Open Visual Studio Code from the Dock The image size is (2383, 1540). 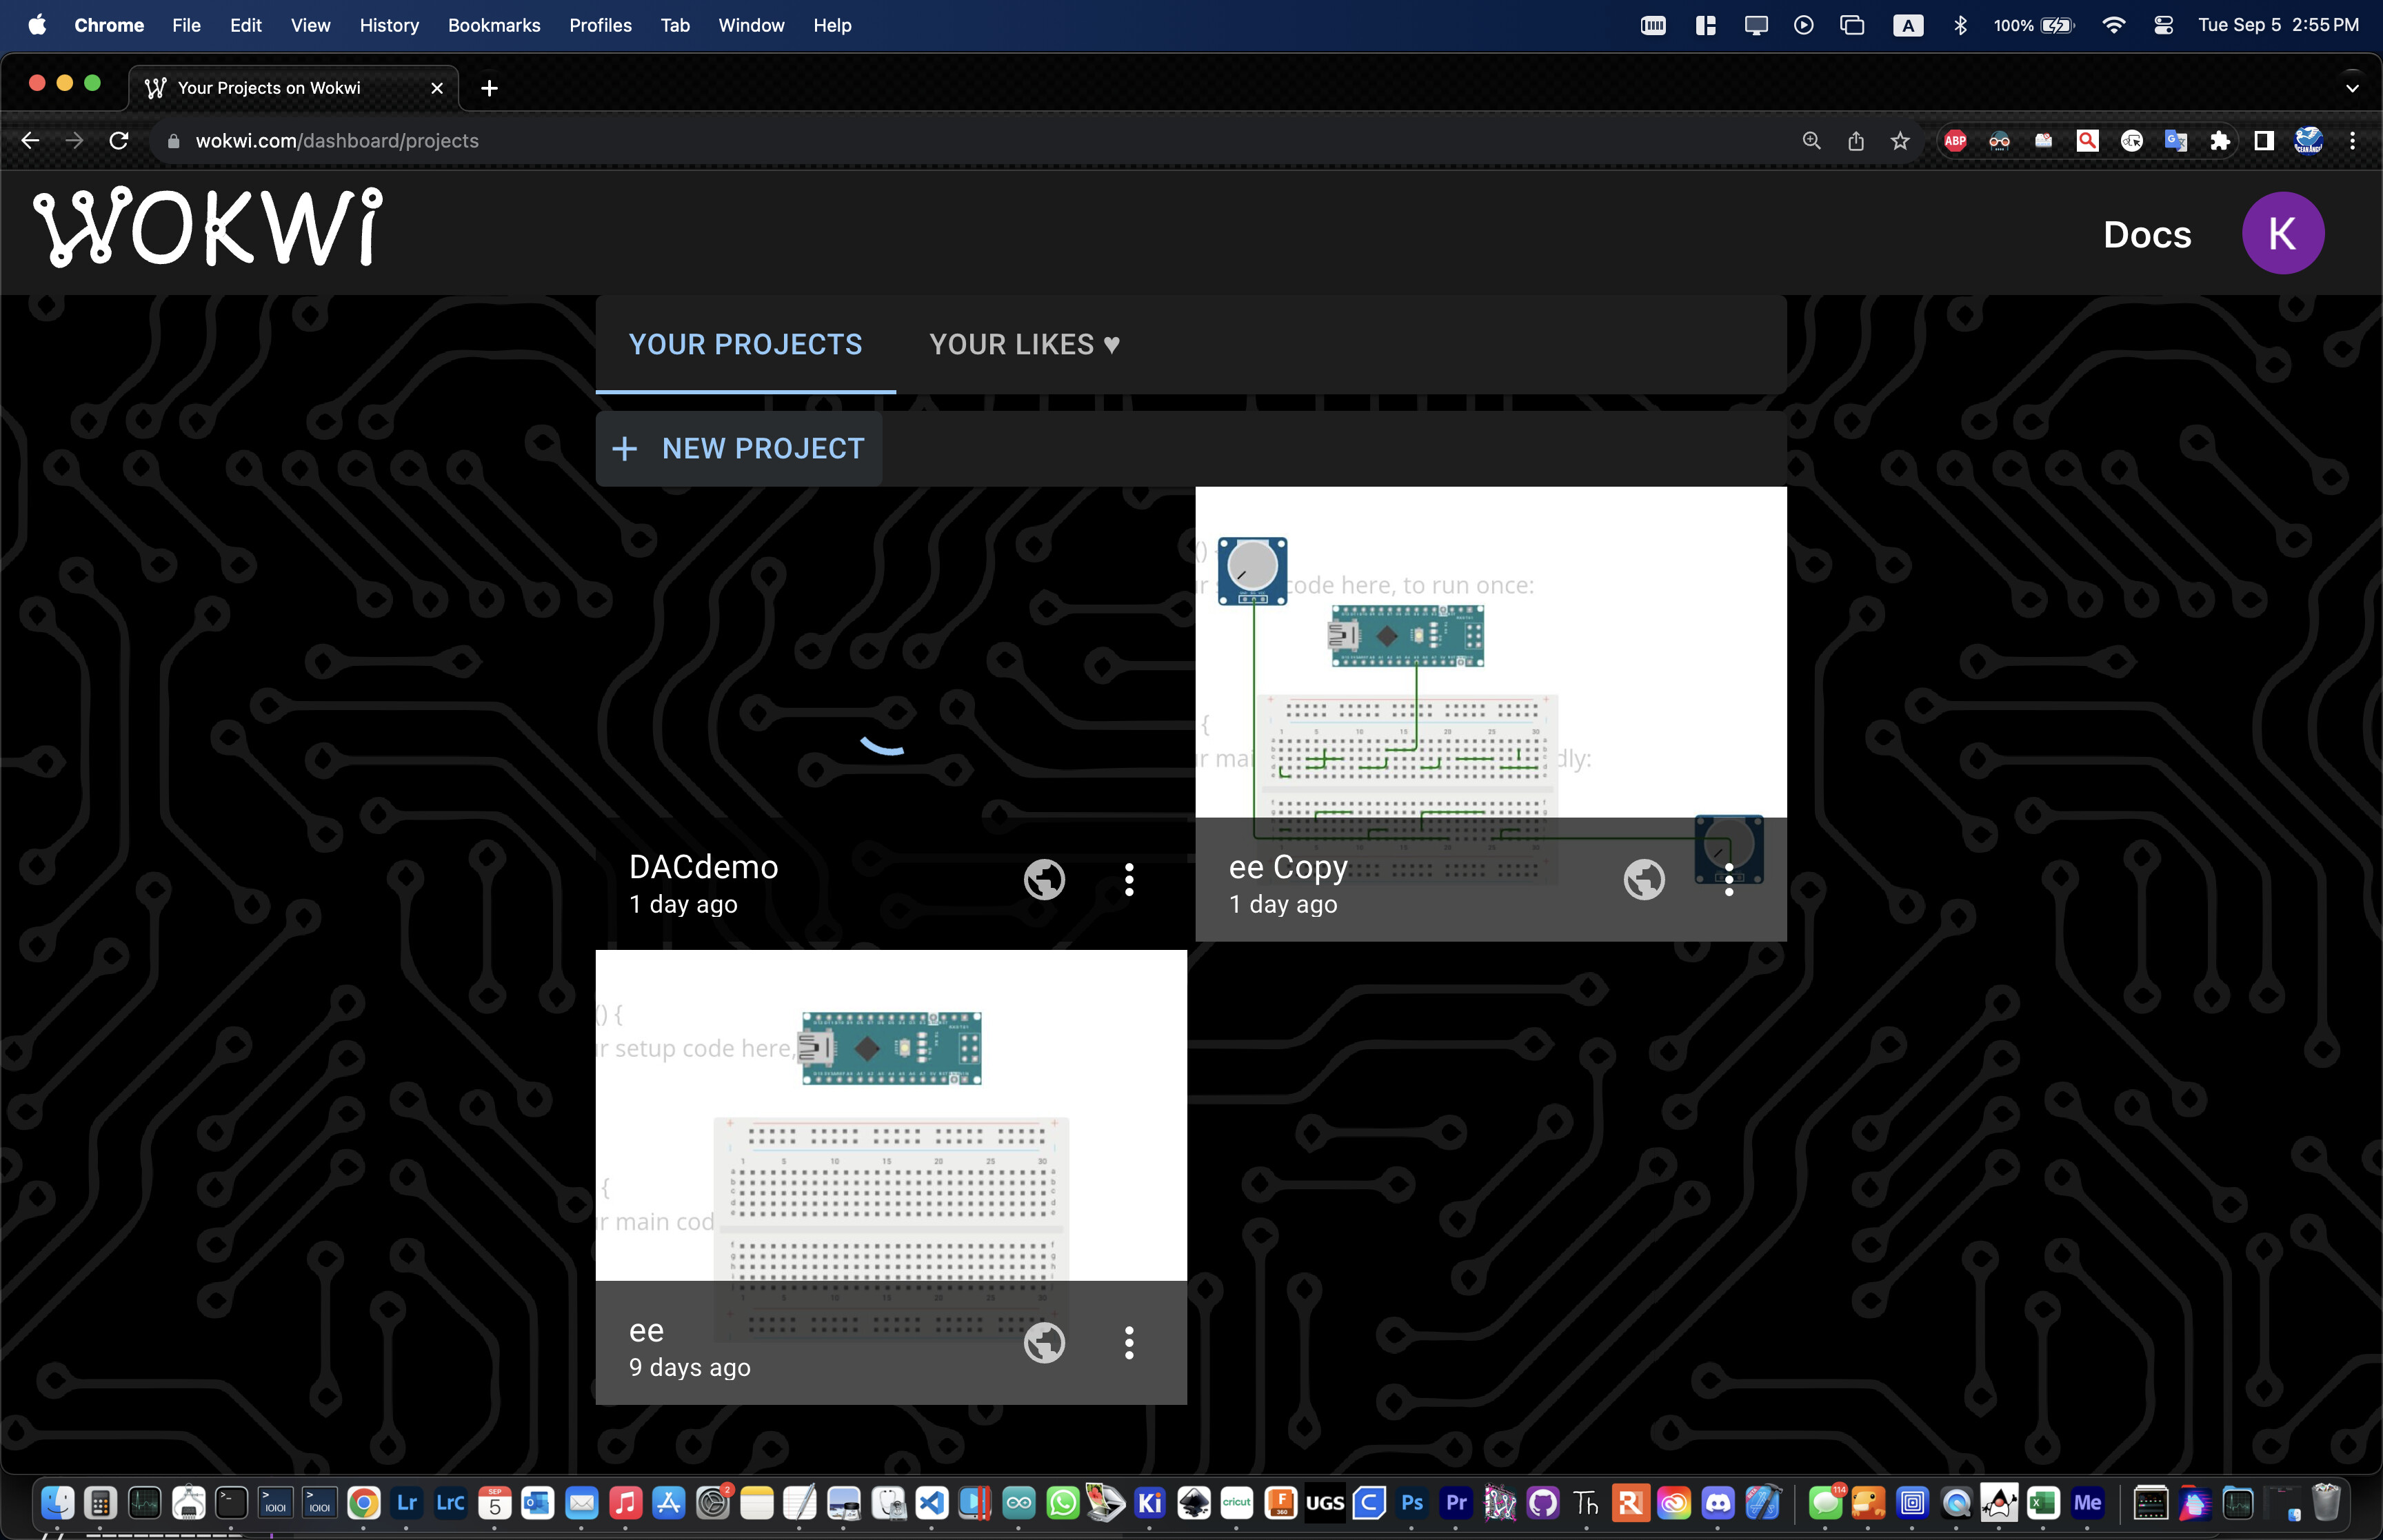click(931, 1502)
